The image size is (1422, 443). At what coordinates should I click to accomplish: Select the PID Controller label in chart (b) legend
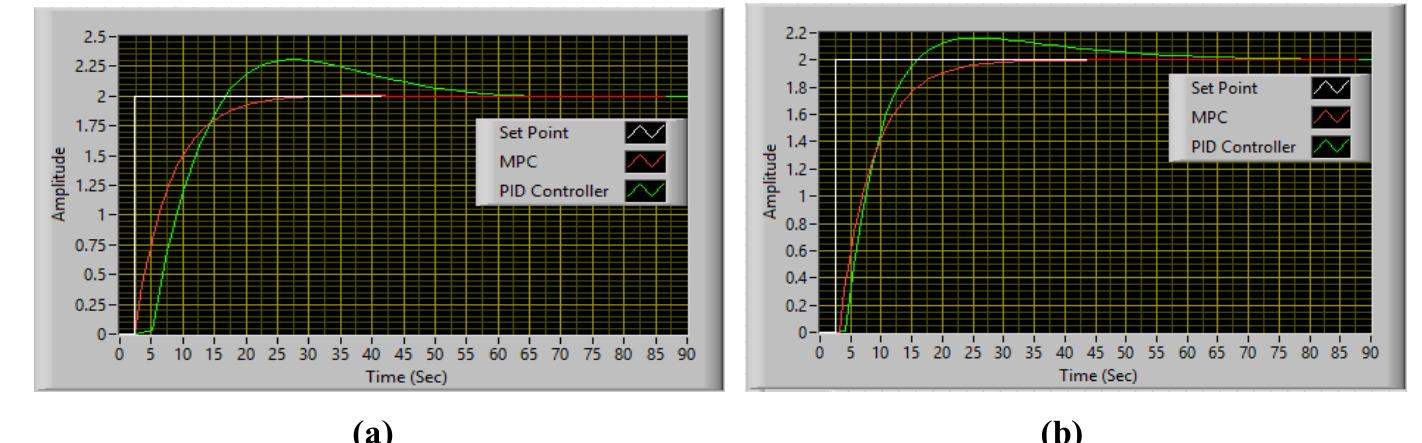(x=1243, y=148)
